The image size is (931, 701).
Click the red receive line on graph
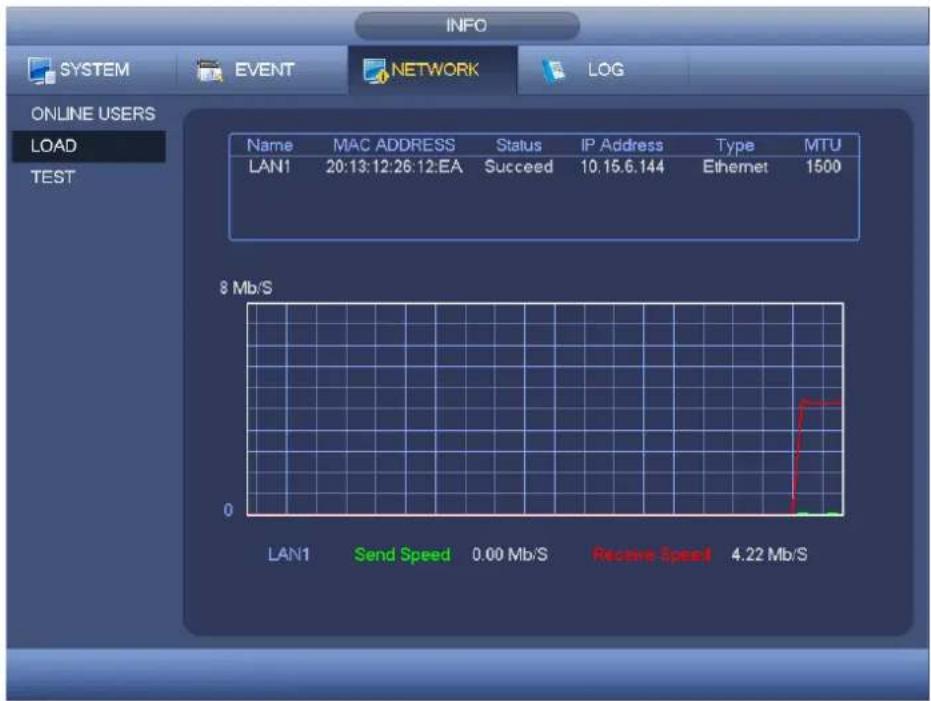[822, 404]
